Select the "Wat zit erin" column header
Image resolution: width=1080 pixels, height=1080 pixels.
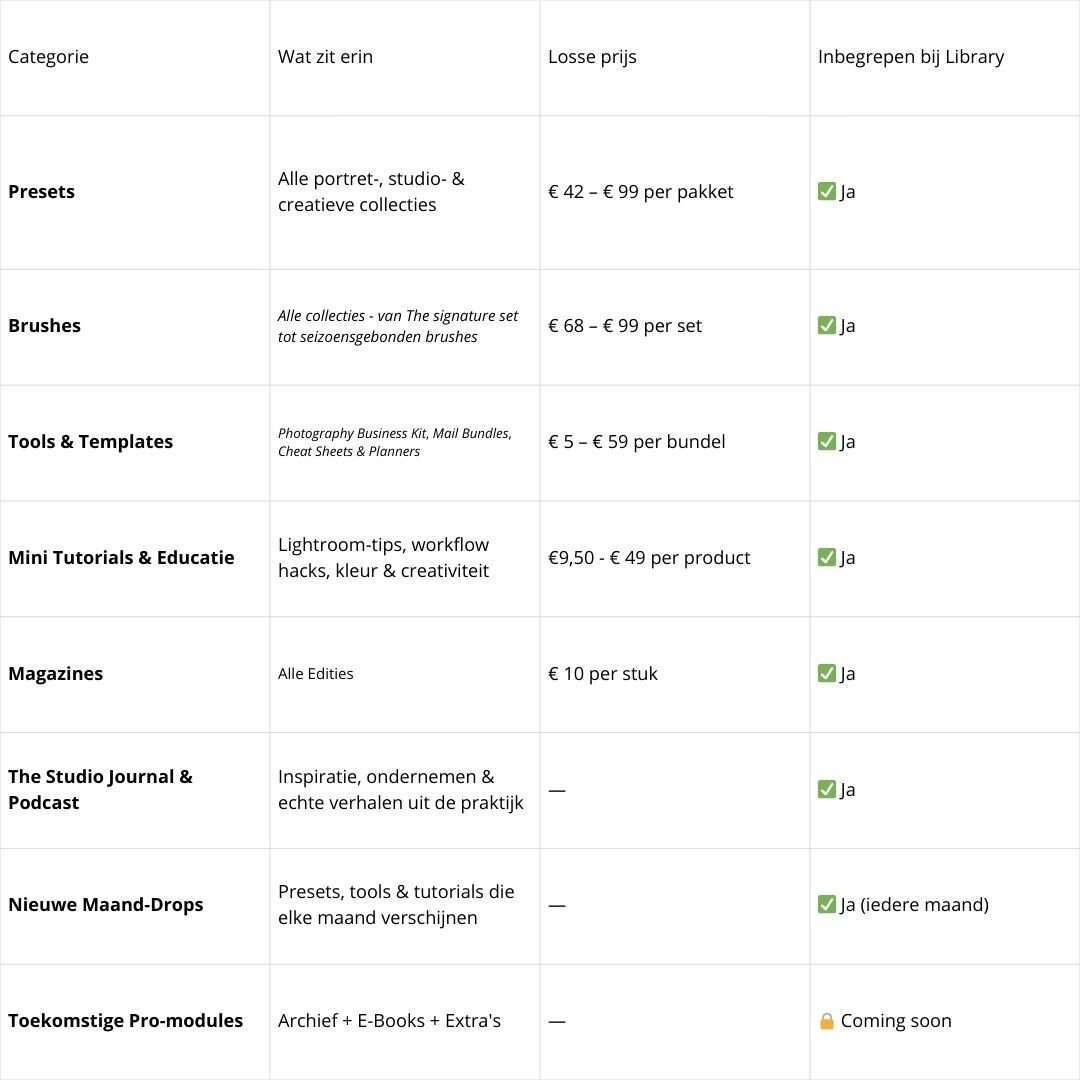point(325,56)
